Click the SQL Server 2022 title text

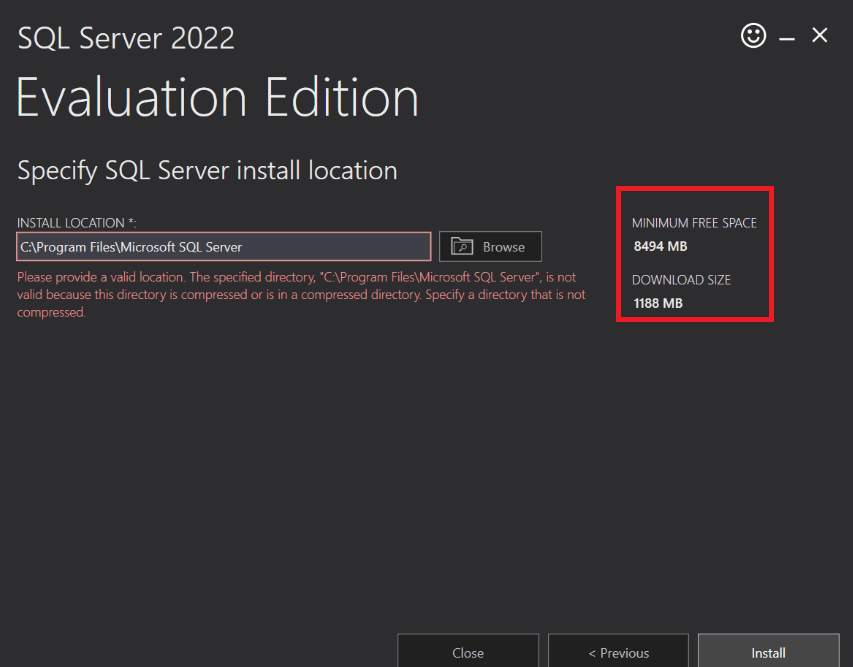(126, 39)
